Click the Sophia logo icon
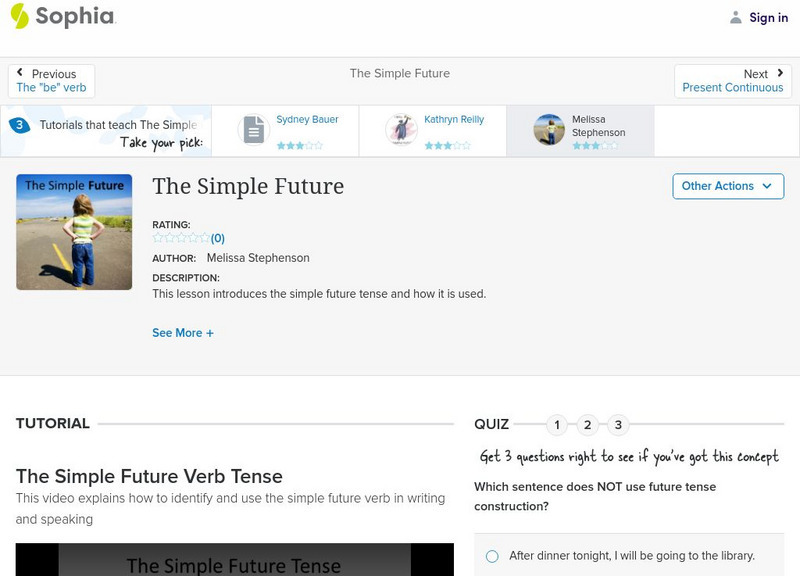The width and height of the screenshot is (800, 576). (x=20, y=16)
